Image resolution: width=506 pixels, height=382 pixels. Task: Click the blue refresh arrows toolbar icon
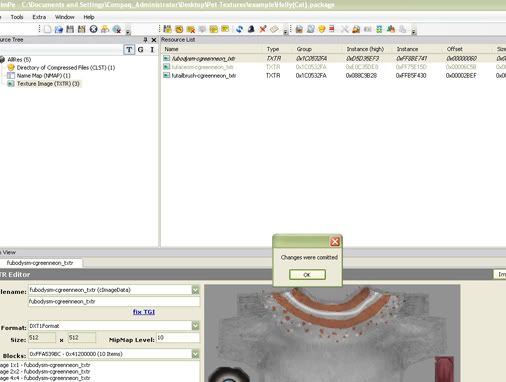coord(239,29)
